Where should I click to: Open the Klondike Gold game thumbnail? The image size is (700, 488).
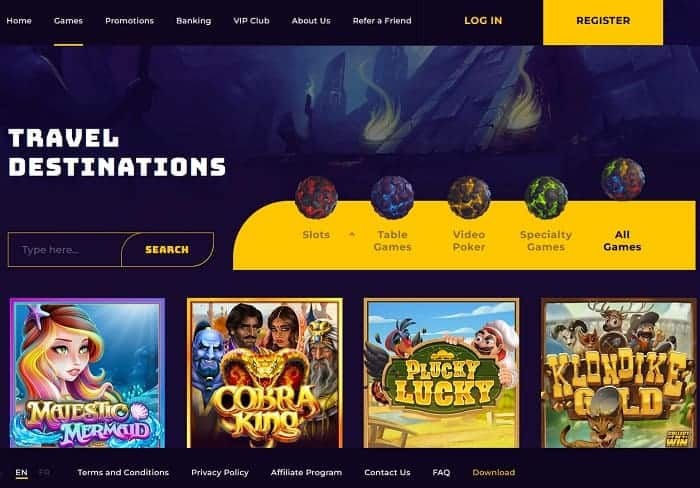tap(619, 373)
